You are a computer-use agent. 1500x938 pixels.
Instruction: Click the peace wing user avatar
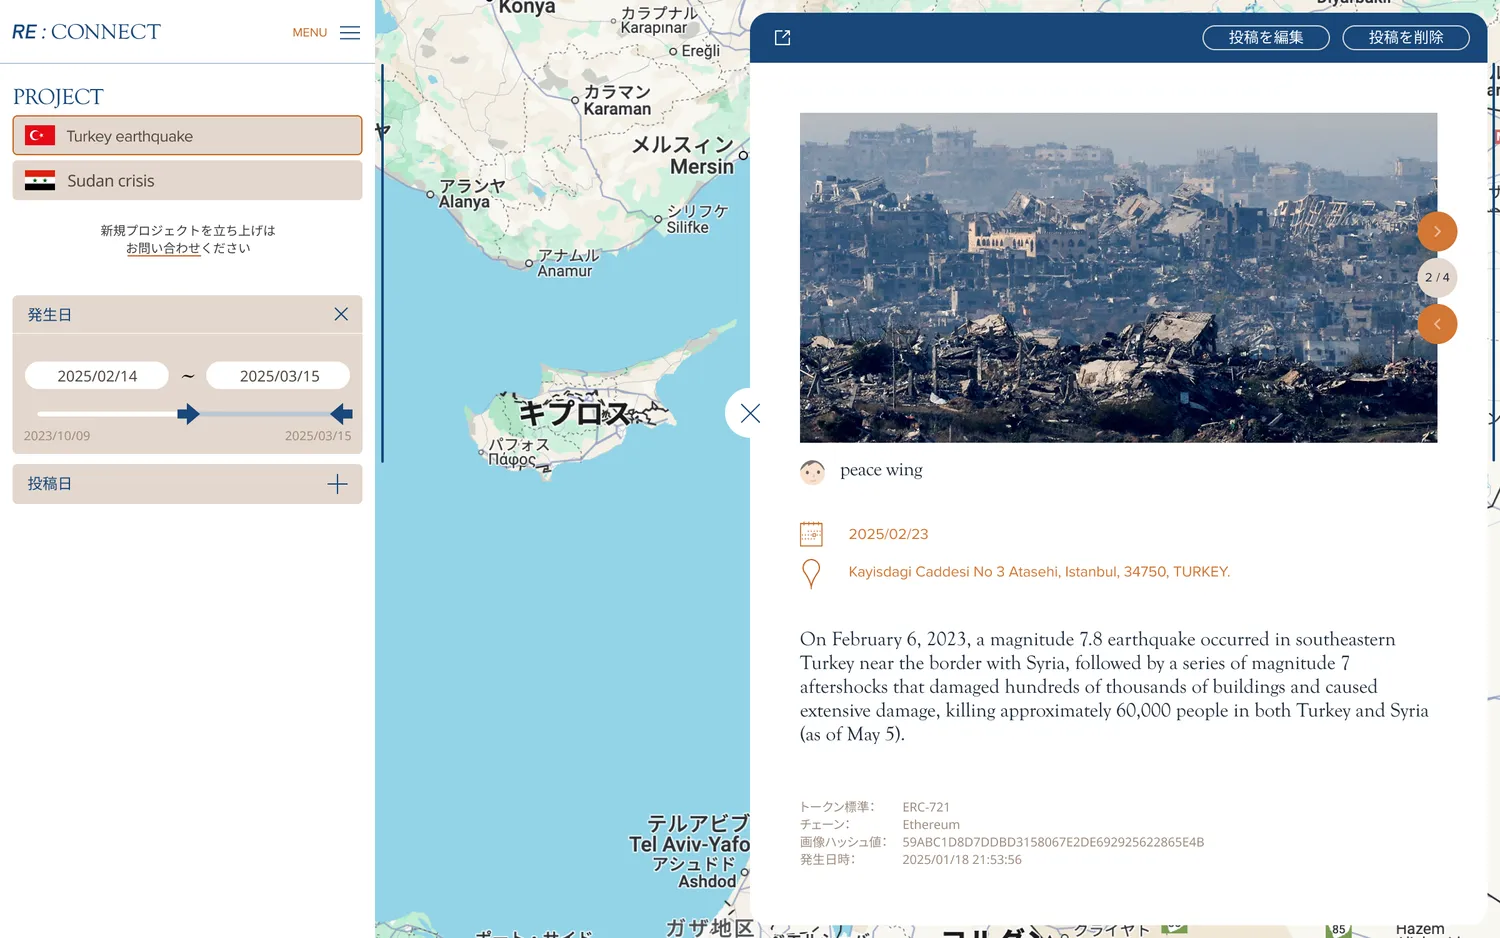[812, 472]
